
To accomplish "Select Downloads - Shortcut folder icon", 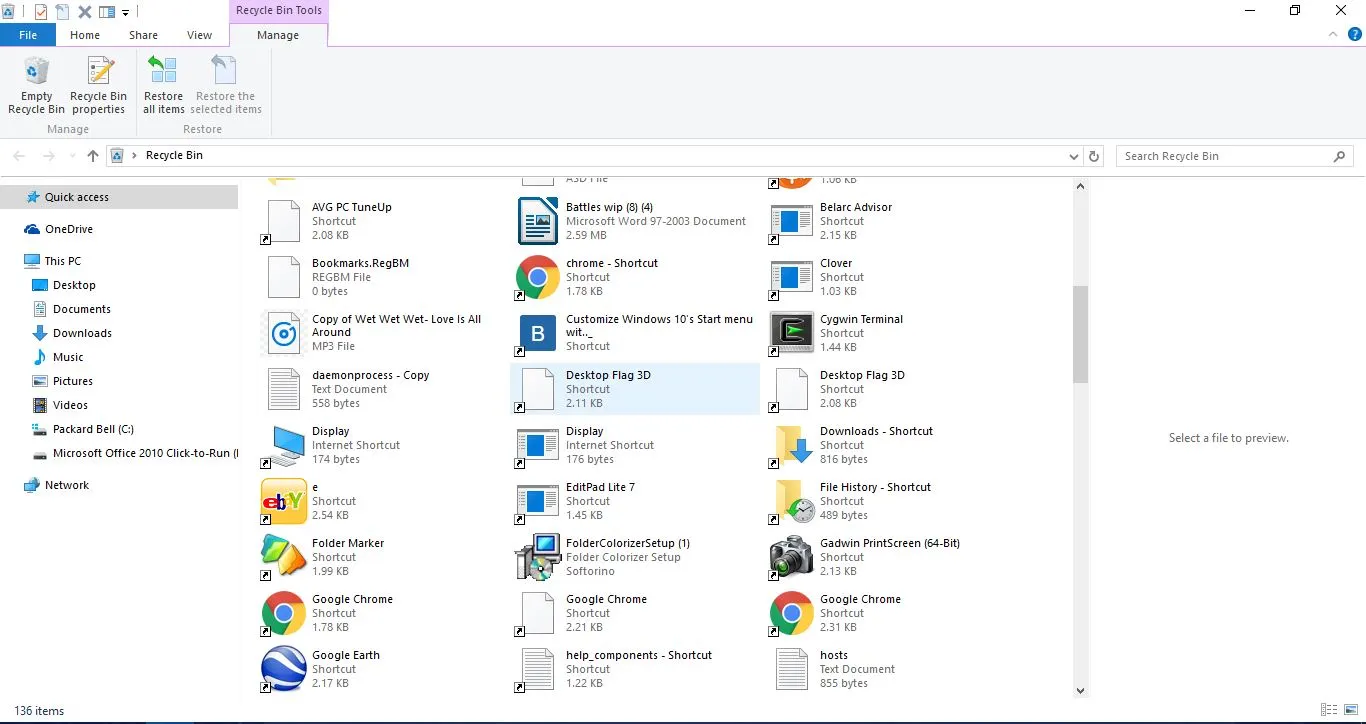I will (x=792, y=445).
